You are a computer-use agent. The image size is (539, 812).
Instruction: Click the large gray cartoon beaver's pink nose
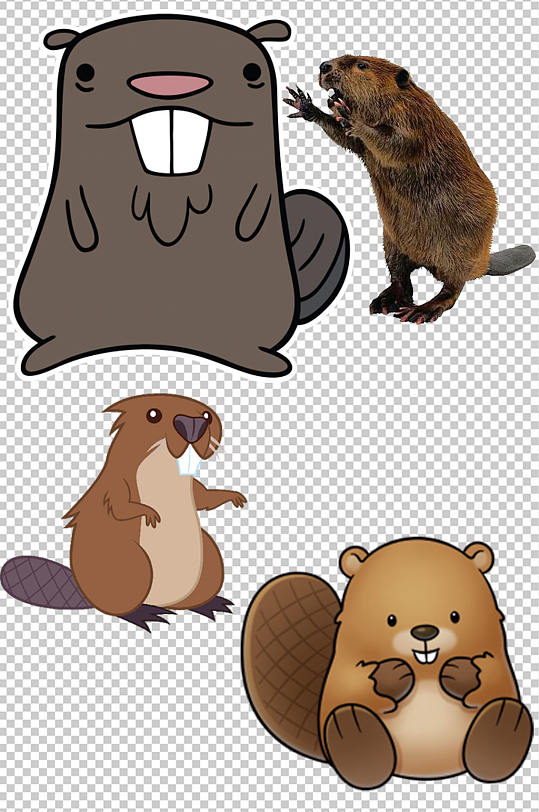(x=170, y=84)
